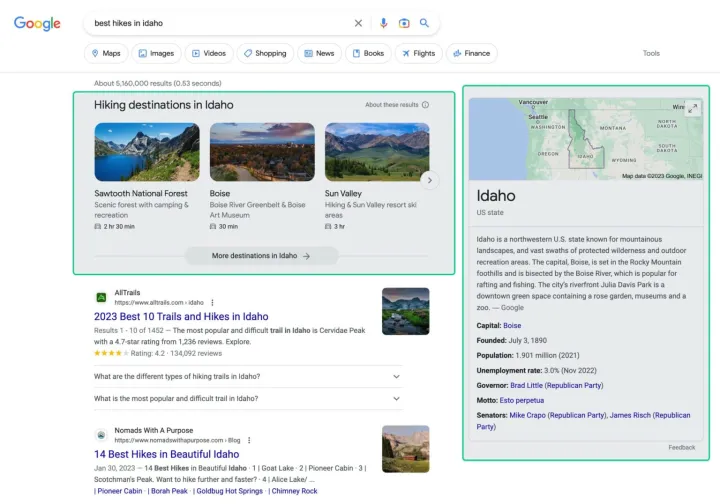Open three-dot menu next to nomadswithapurpose URL
The width and height of the screenshot is (720, 504).
pyautogui.click(x=249, y=440)
